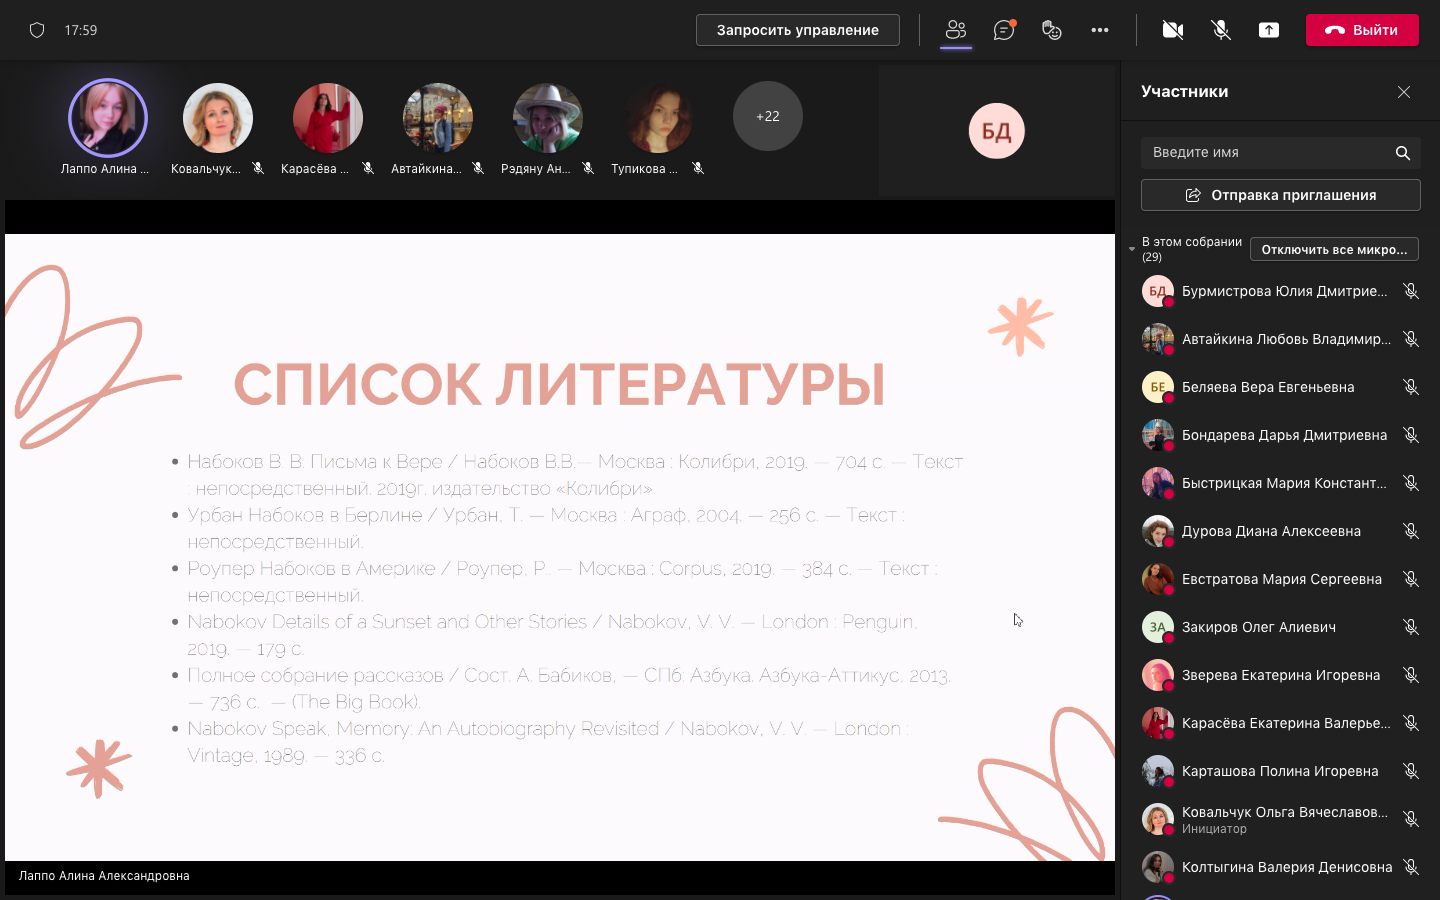Image resolution: width=1440 pixels, height=900 pixels.
Task: Toggle the camera on
Action: point(1173,30)
